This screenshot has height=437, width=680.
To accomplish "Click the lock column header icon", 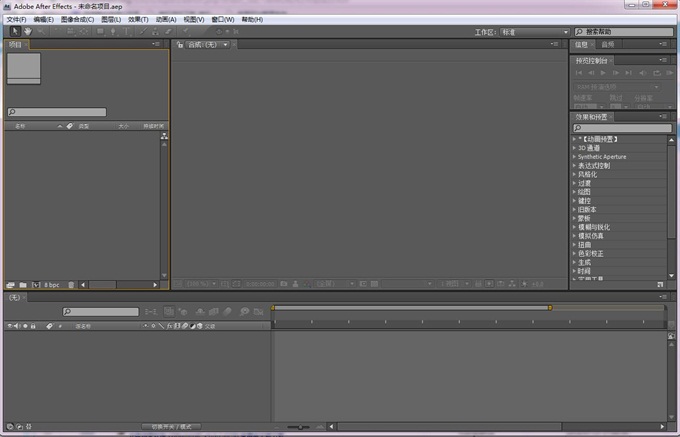I will pos(33,326).
